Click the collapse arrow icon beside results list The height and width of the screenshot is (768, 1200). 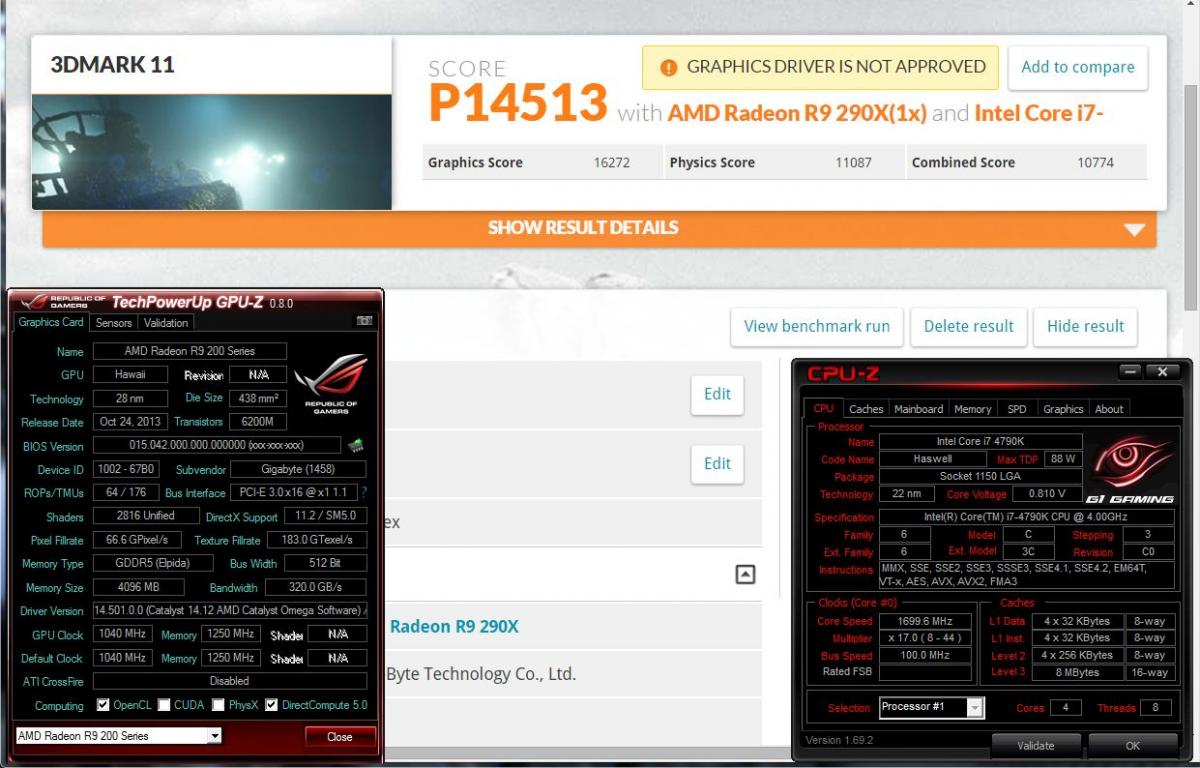click(x=745, y=574)
